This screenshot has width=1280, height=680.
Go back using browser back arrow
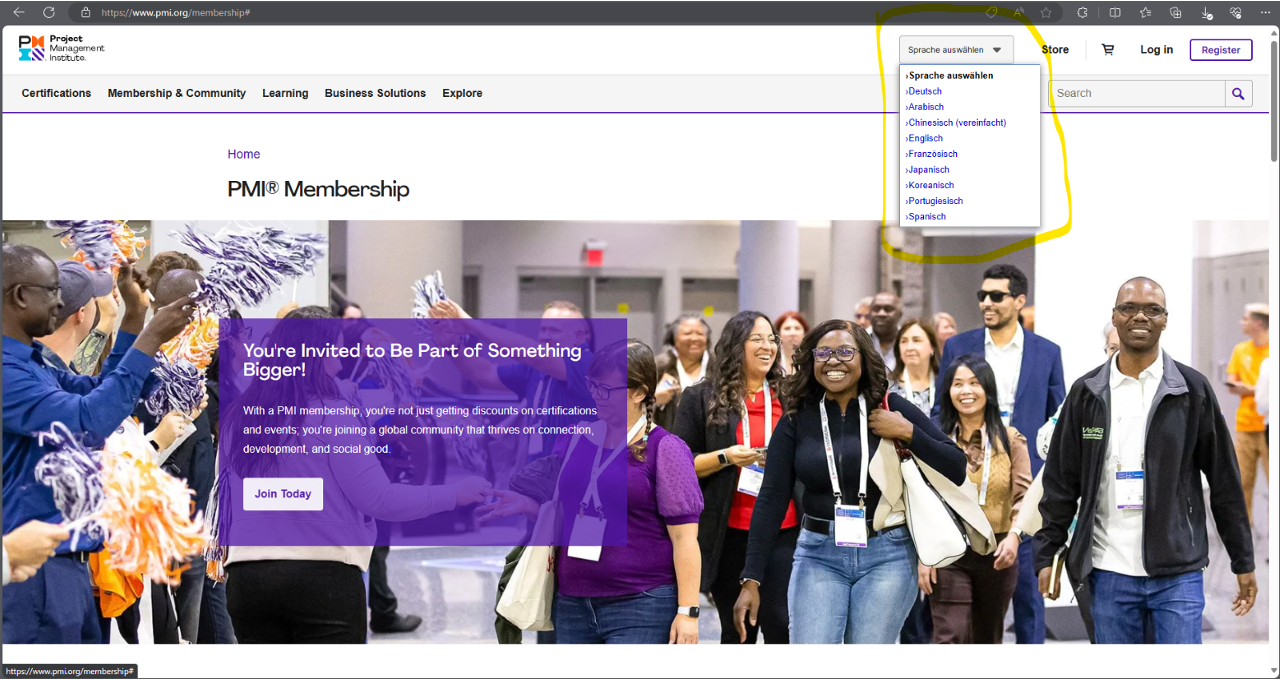tap(18, 12)
